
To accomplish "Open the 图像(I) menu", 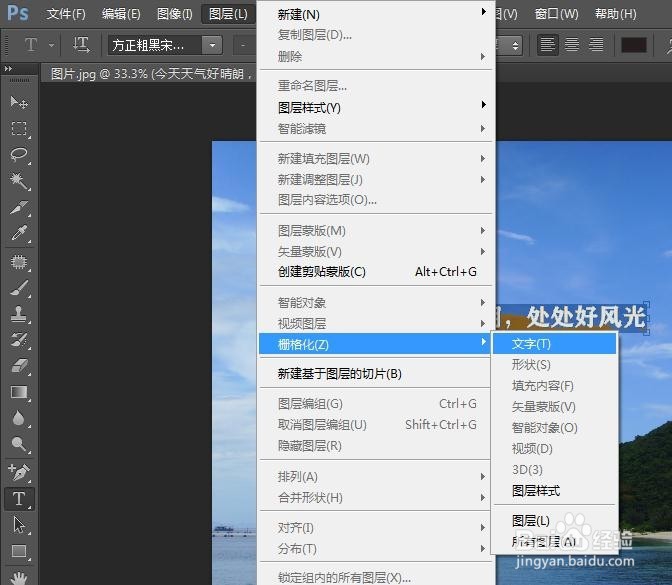I will tap(175, 14).
